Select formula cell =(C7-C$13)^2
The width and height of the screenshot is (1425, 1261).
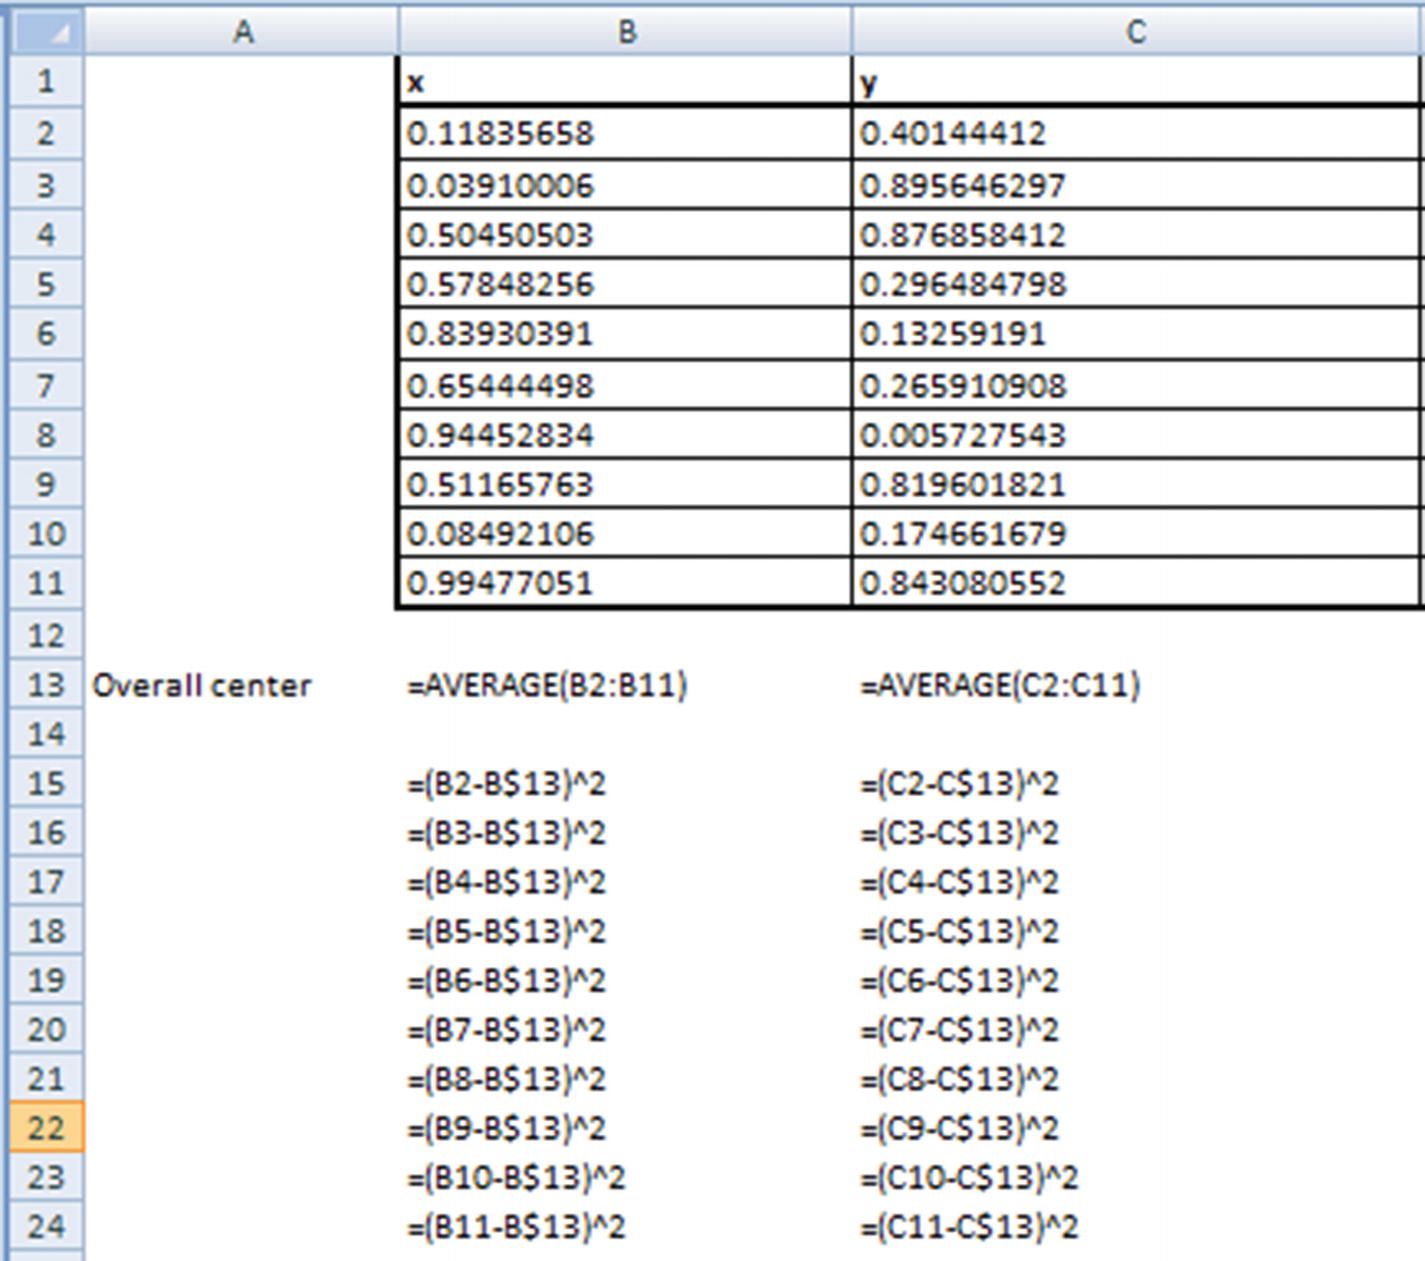pos(1137,1029)
